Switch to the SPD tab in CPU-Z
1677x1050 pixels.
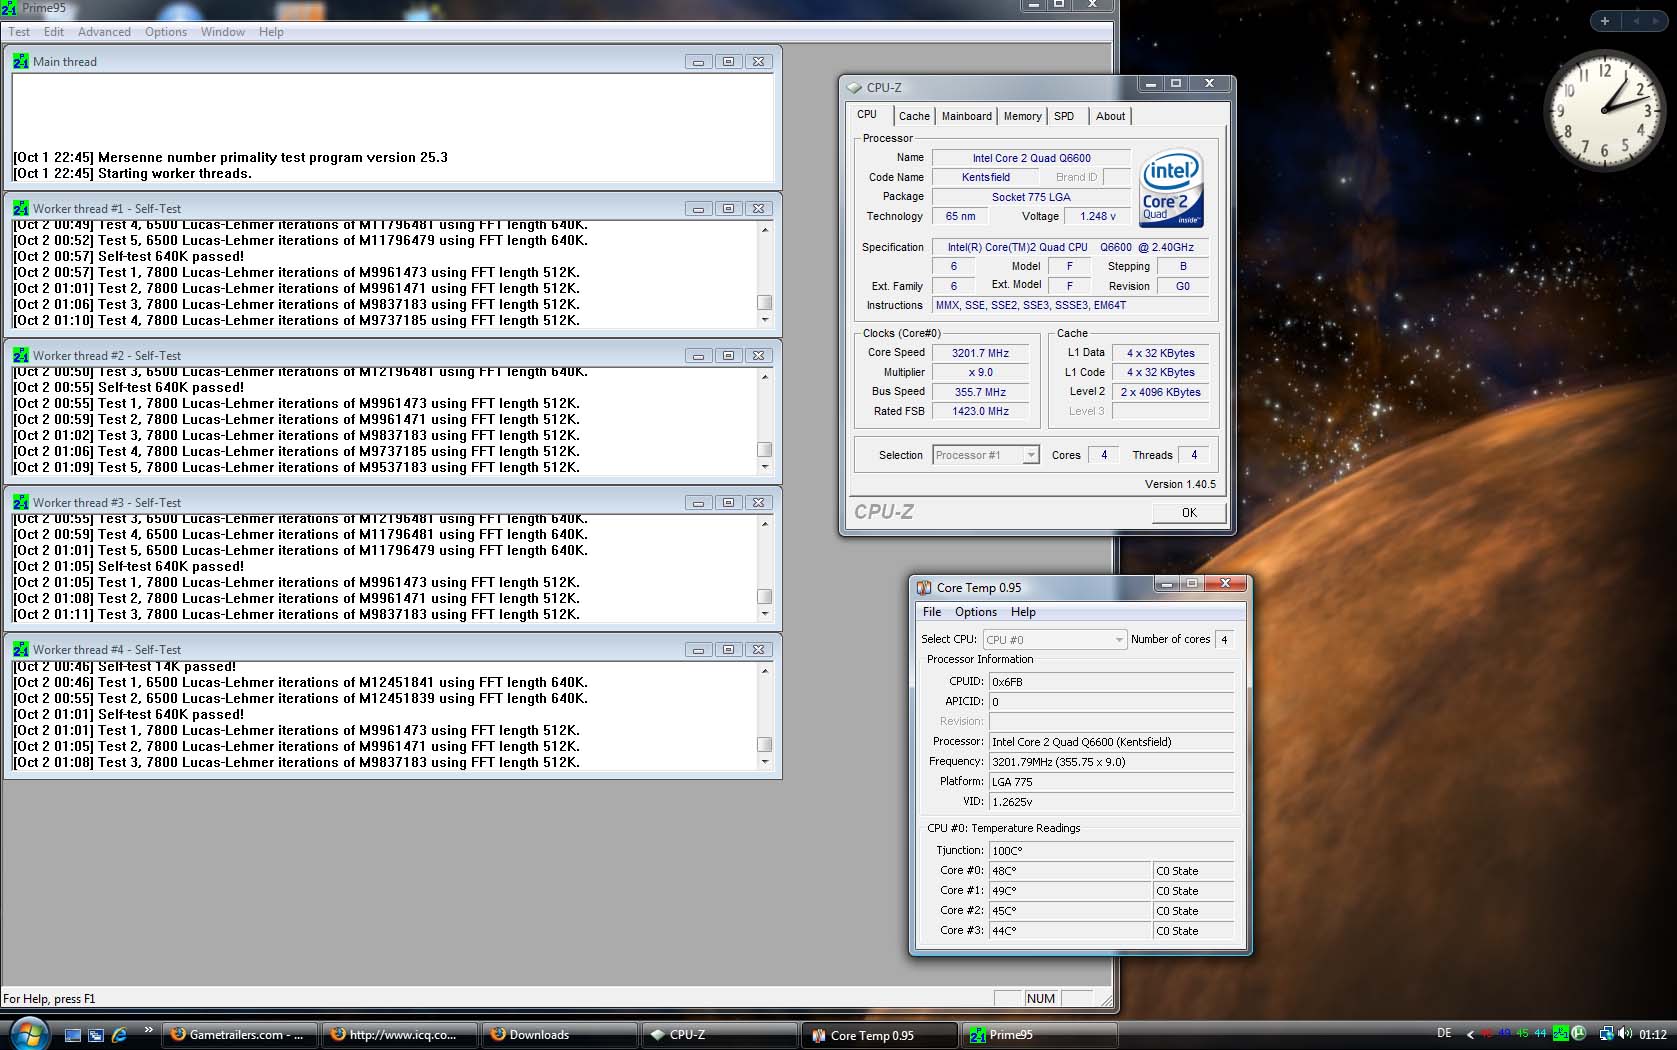[1064, 116]
